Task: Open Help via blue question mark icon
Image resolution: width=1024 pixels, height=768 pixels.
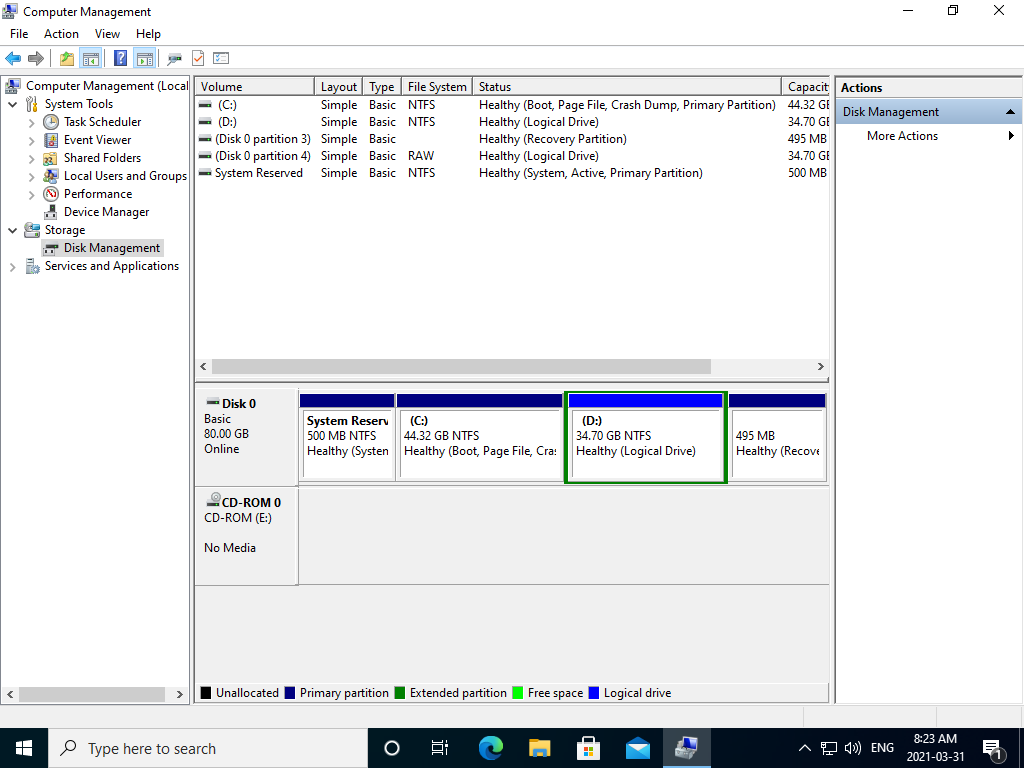Action: click(120, 59)
